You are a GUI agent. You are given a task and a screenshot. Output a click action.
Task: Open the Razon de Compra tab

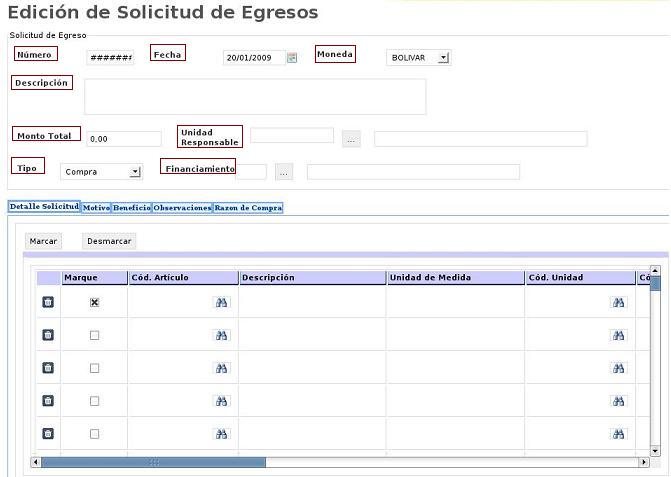click(x=248, y=208)
